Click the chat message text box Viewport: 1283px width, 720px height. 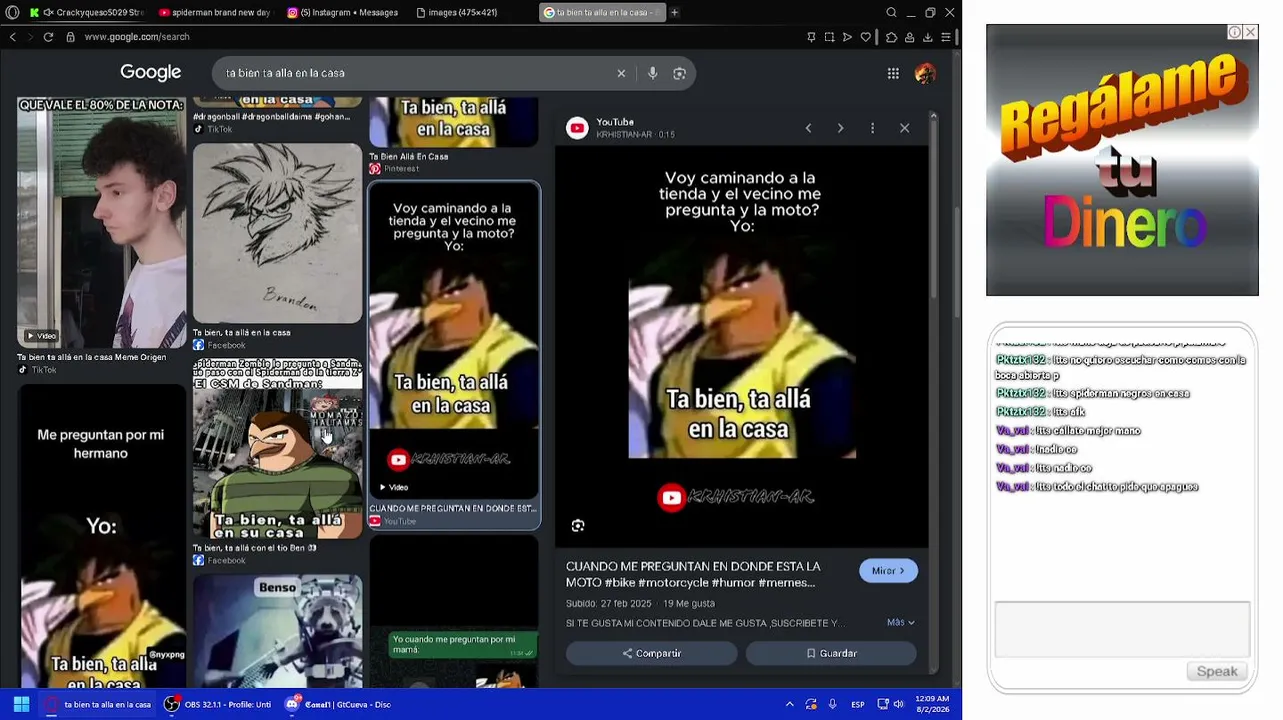[x=1122, y=629]
